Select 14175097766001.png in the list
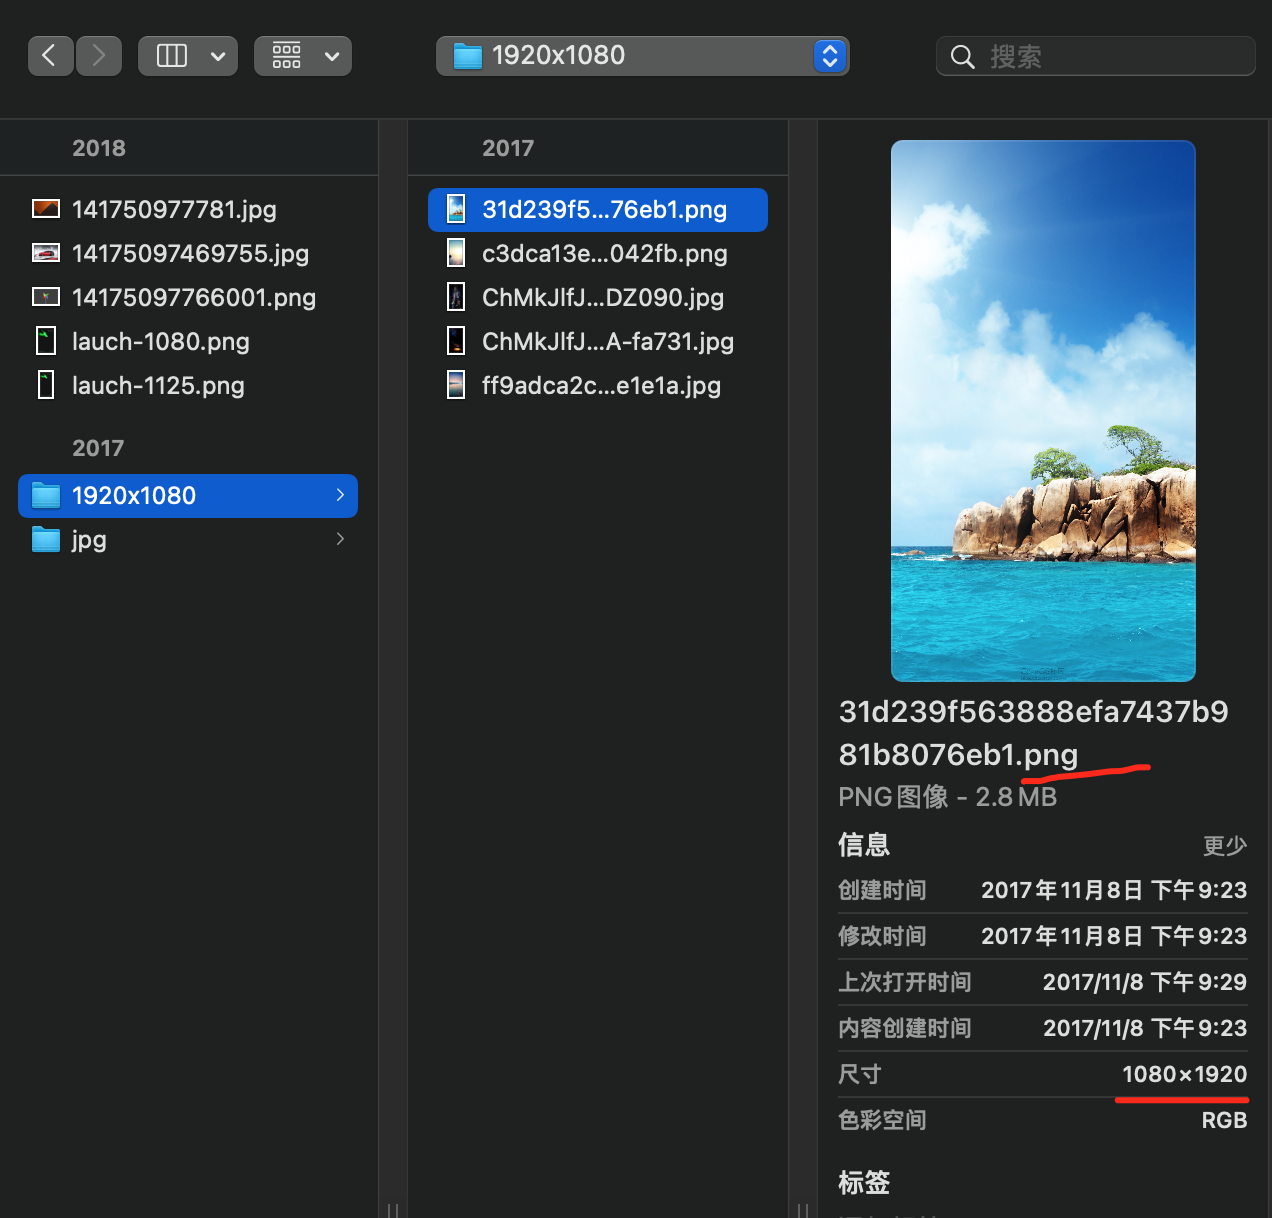 (194, 297)
